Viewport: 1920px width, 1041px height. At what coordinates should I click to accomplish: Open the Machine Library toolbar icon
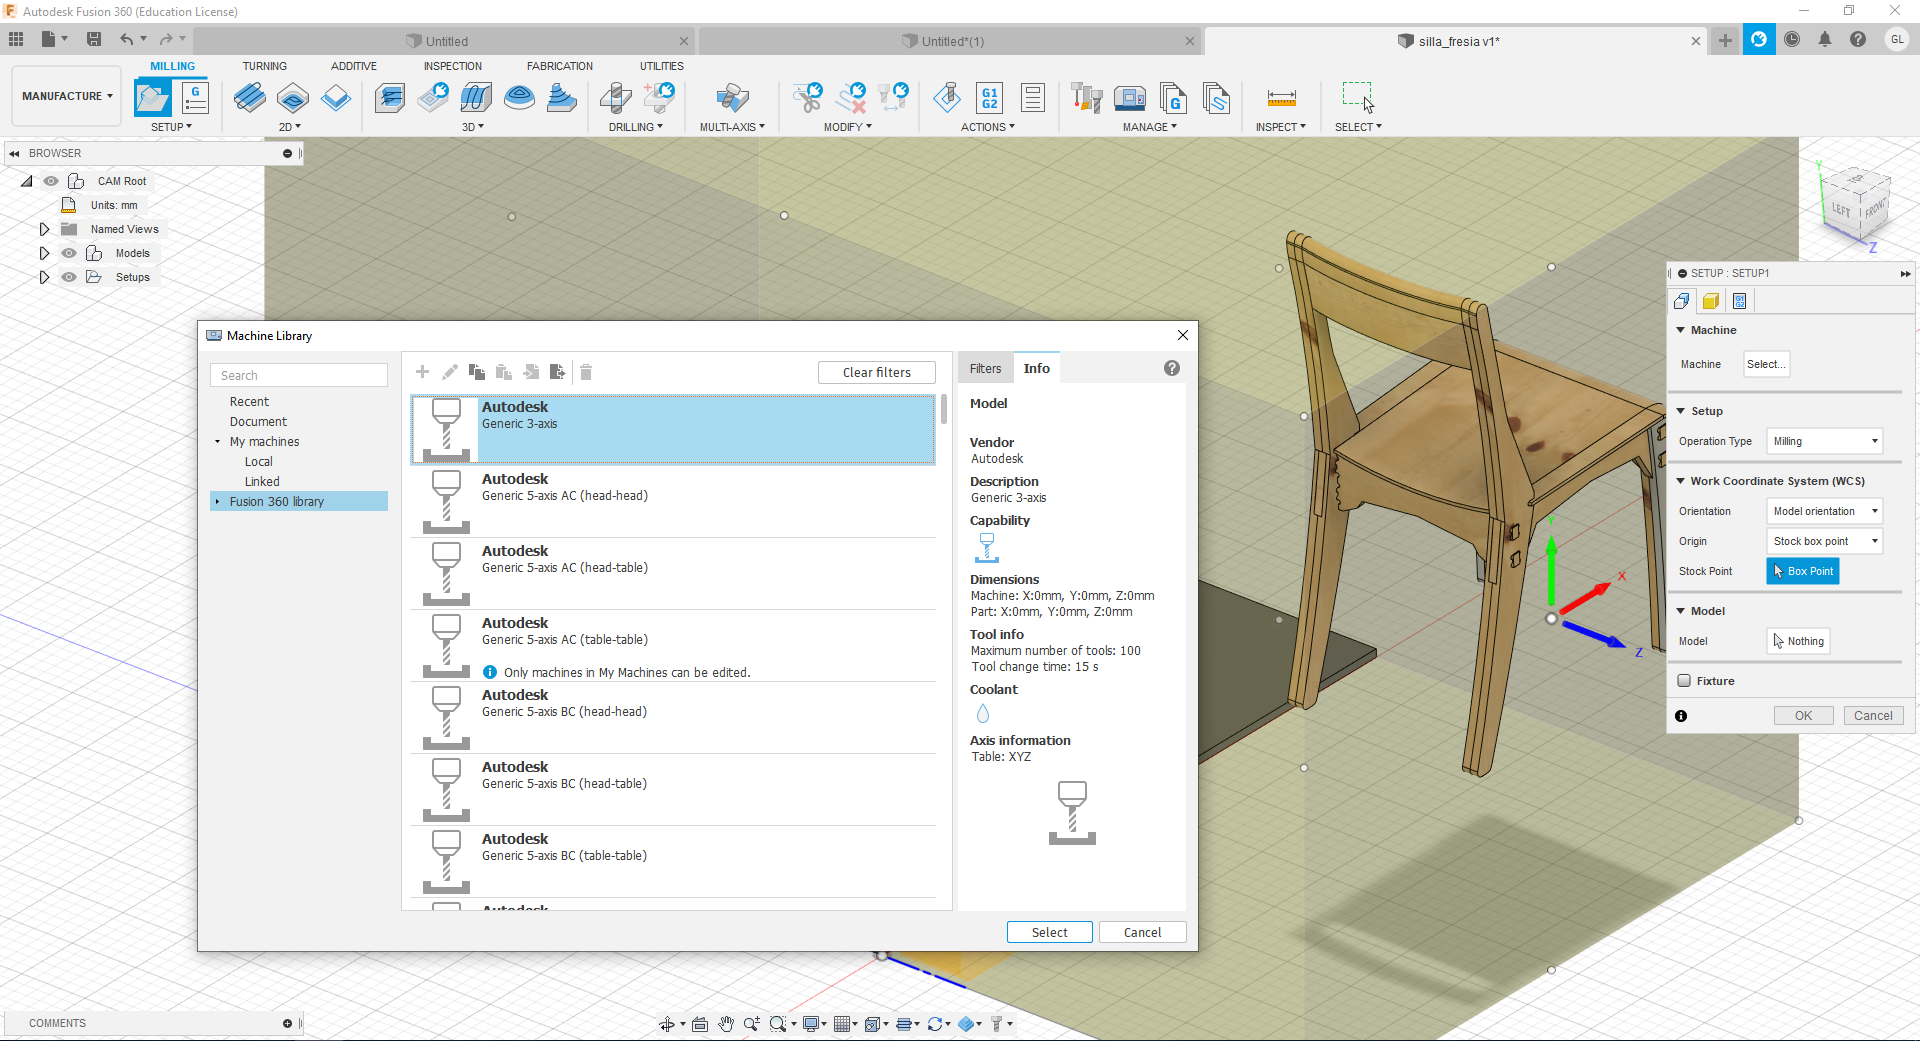1130,98
